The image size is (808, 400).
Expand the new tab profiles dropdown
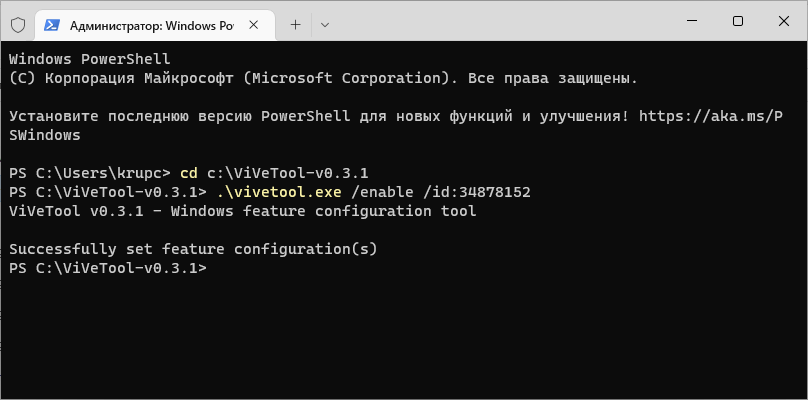[325, 25]
